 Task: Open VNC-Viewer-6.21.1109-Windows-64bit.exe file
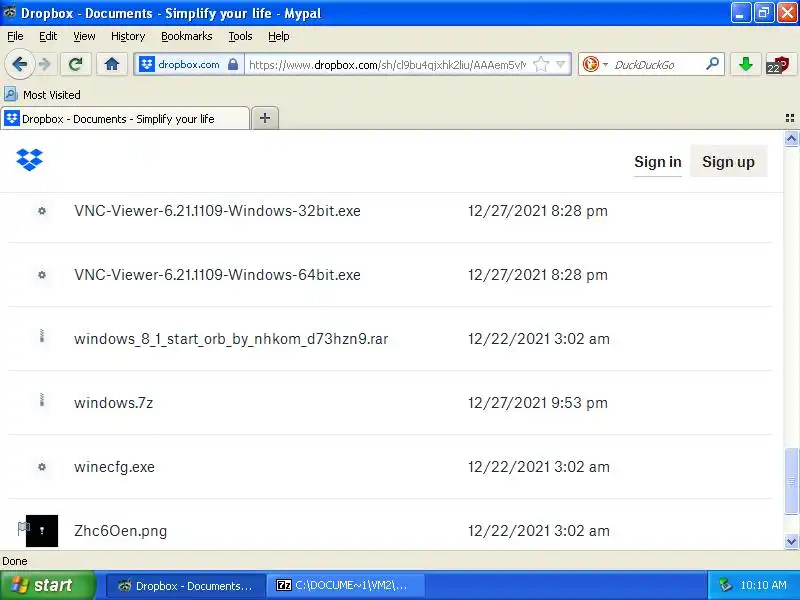click(217, 274)
